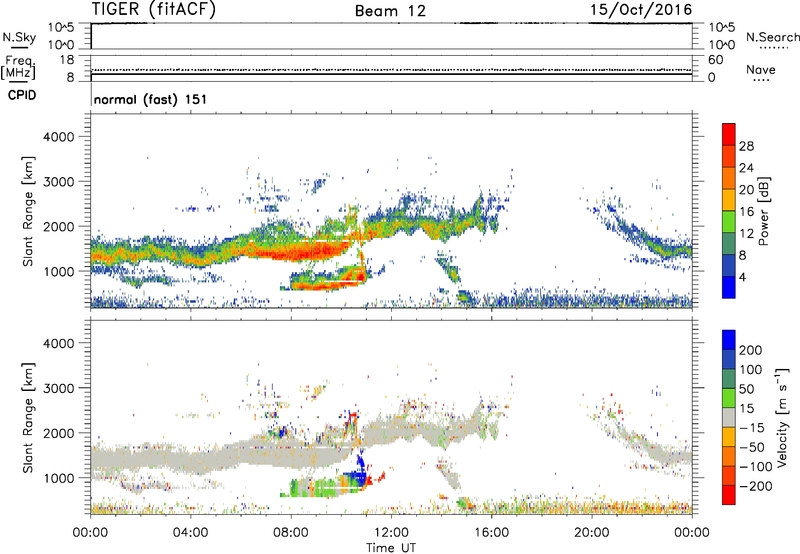Click the 04:00 time axis label
The image size is (800, 554).
point(190,533)
